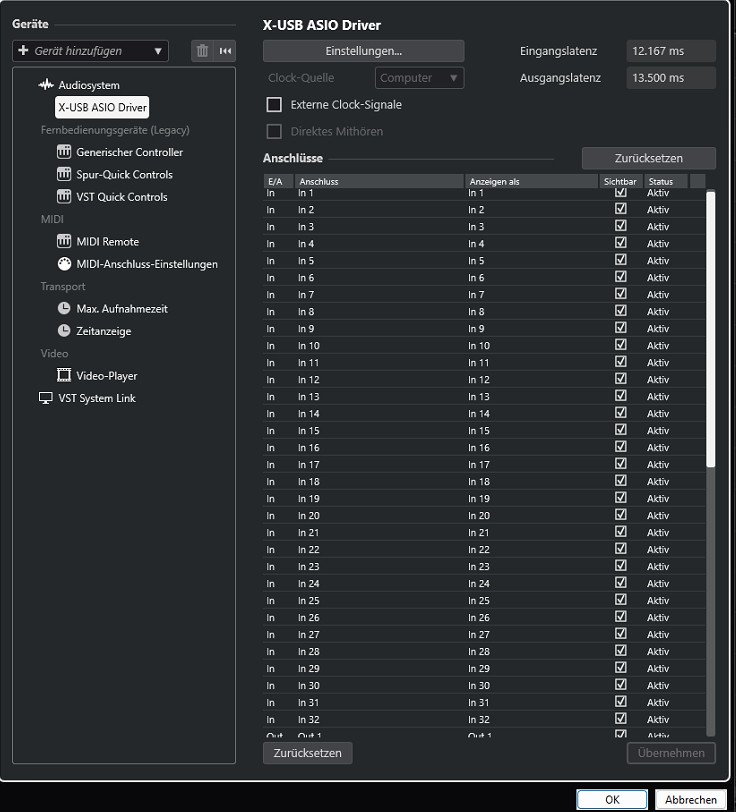Select Video-Player in the tree

pos(107,375)
